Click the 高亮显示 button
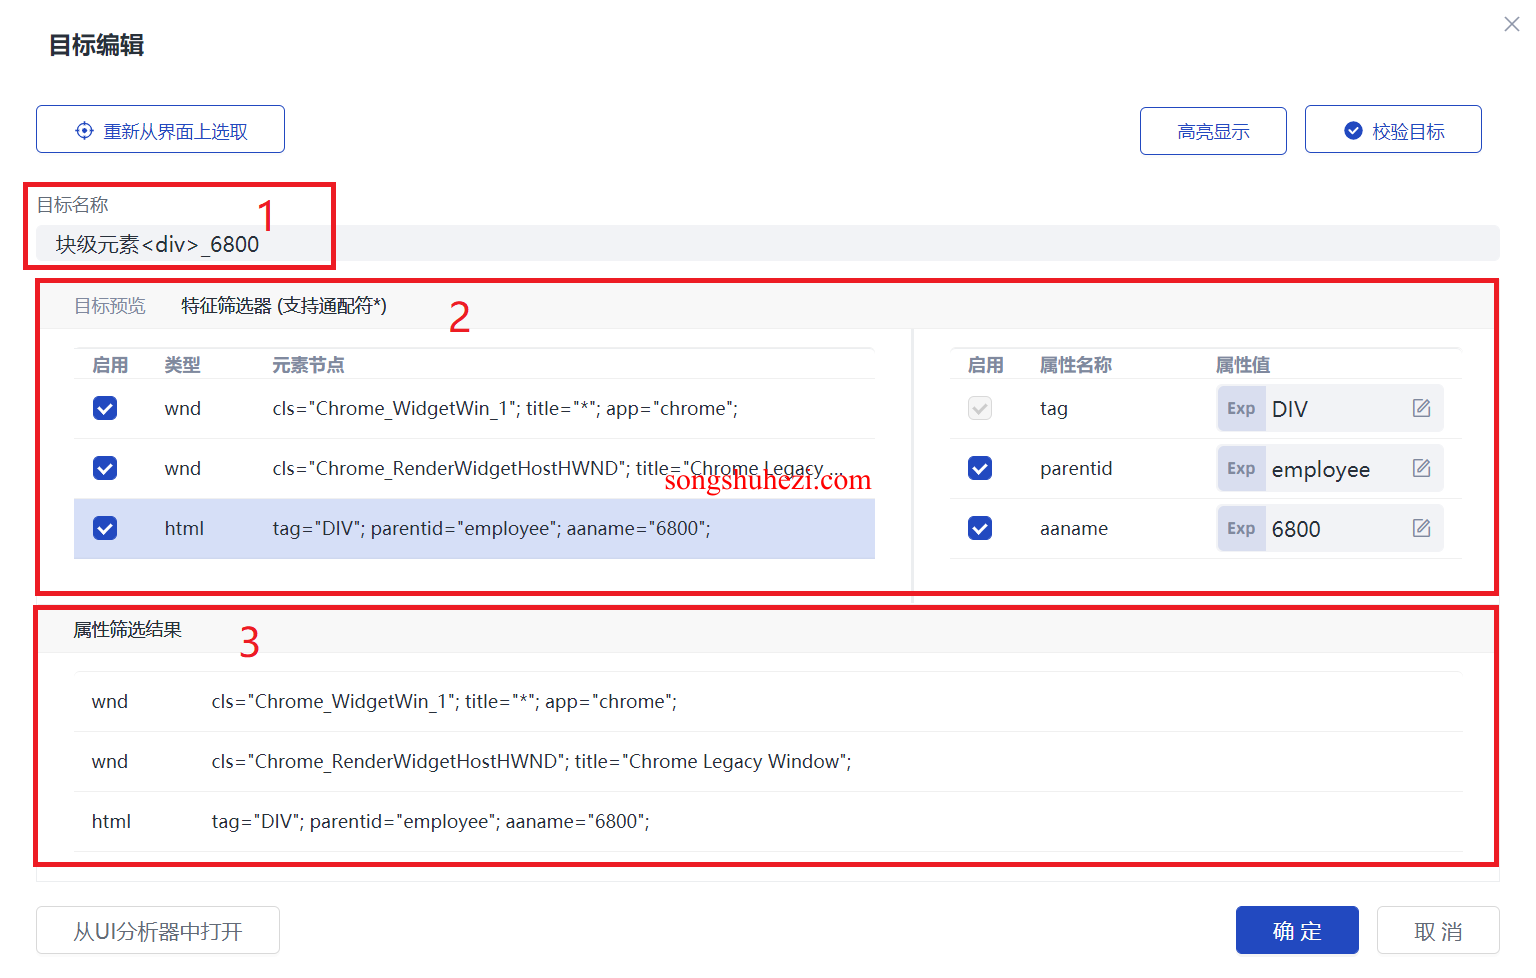This screenshot has width=1536, height=978. point(1213,131)
